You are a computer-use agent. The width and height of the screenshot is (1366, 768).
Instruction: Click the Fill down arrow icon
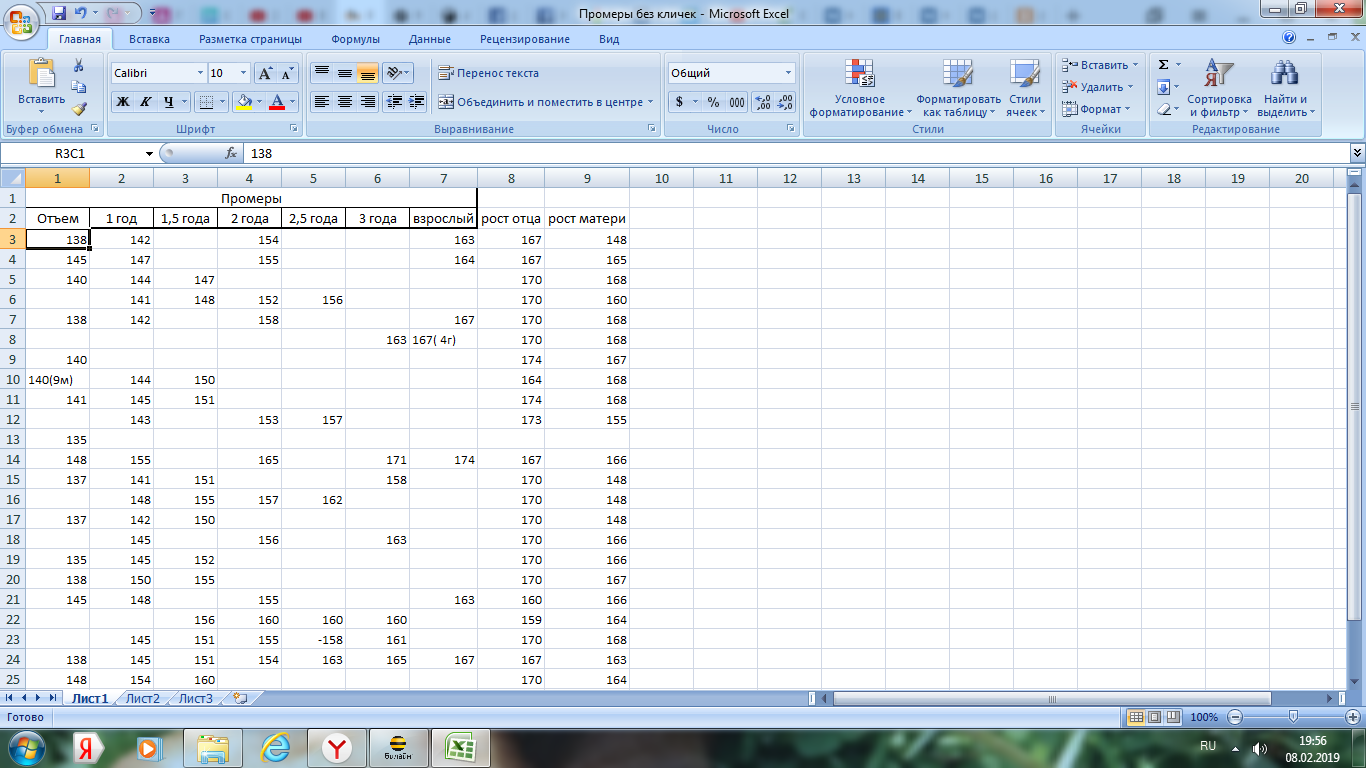1163,87
